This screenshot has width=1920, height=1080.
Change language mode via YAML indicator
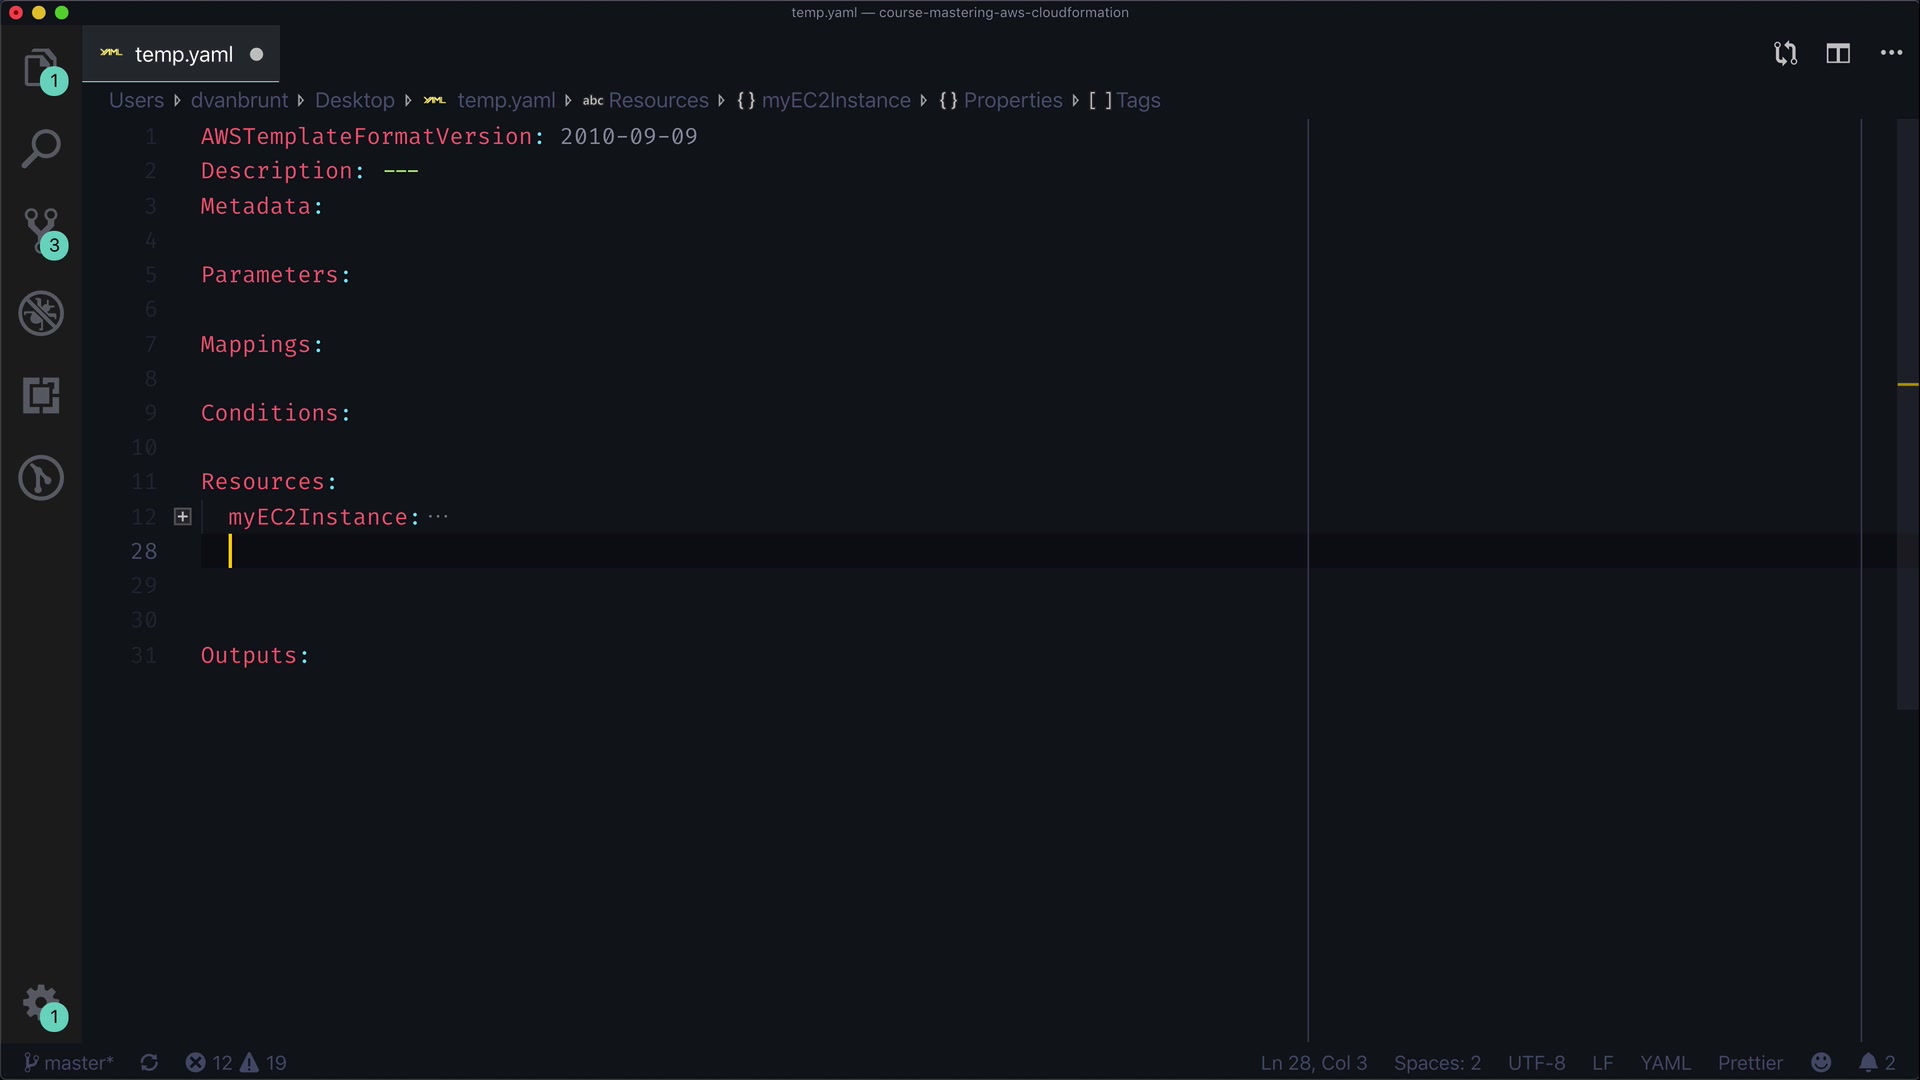[1664, 1062]
